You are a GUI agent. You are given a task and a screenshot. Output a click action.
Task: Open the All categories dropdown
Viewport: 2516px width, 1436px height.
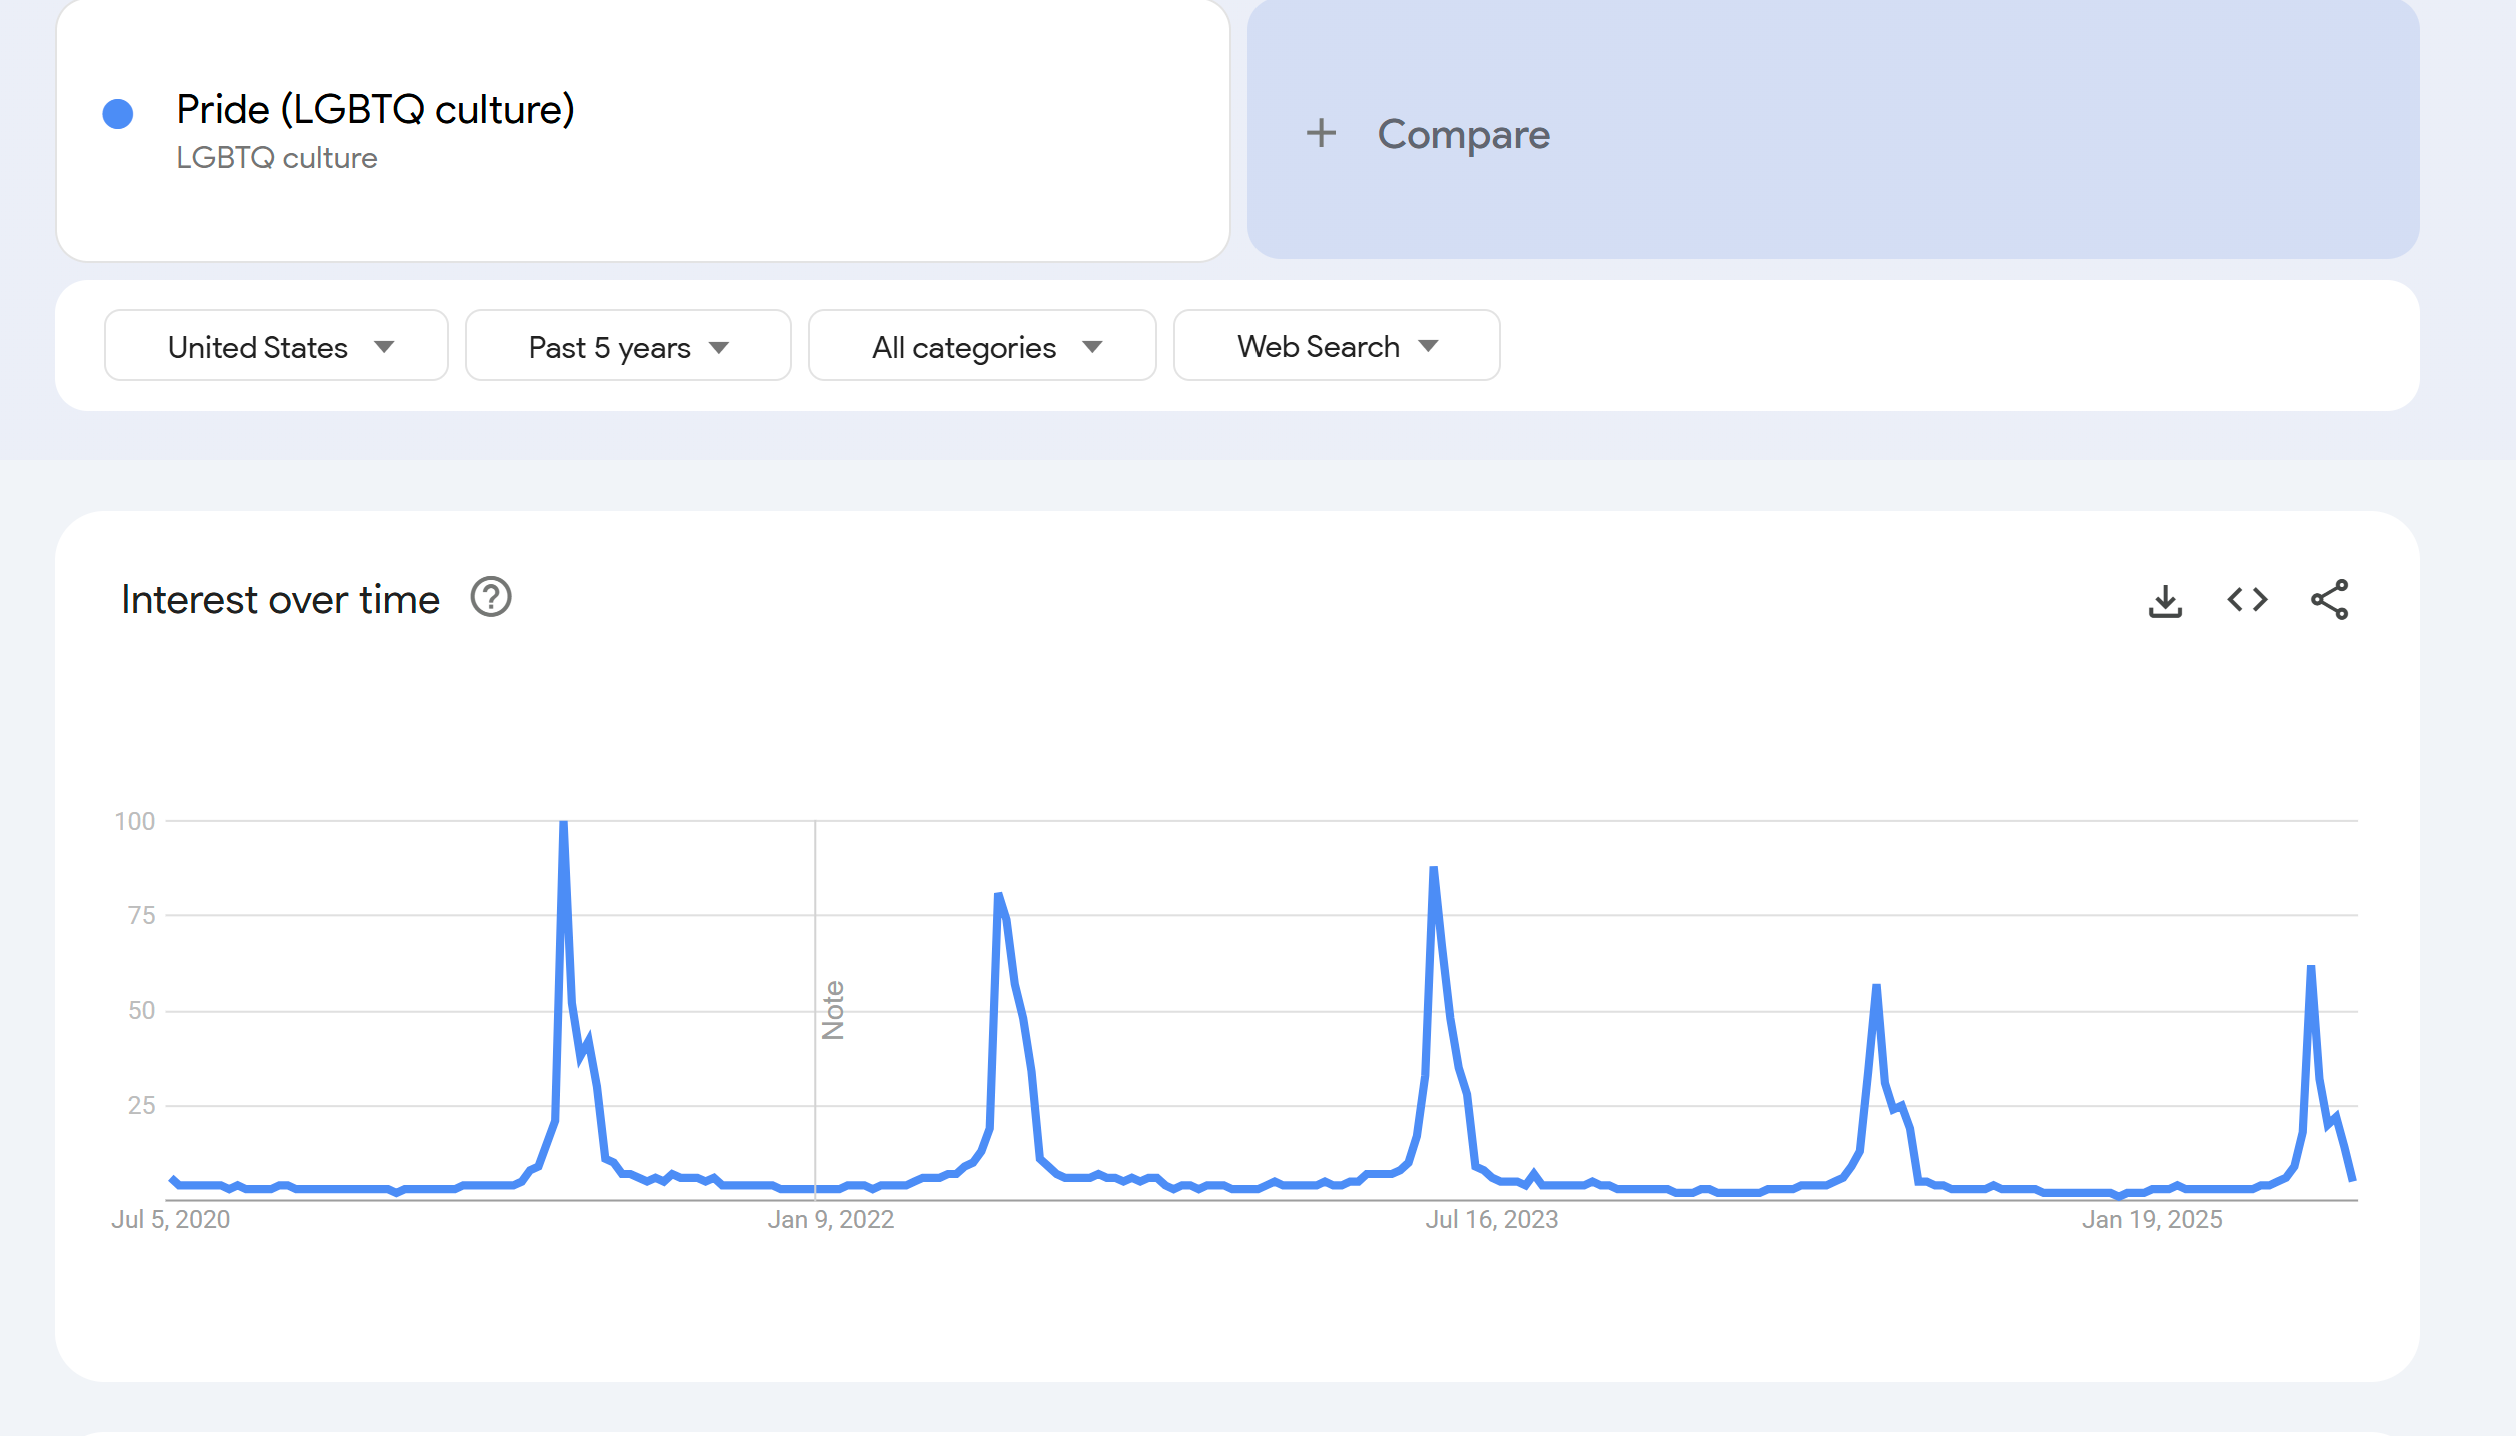982,346
